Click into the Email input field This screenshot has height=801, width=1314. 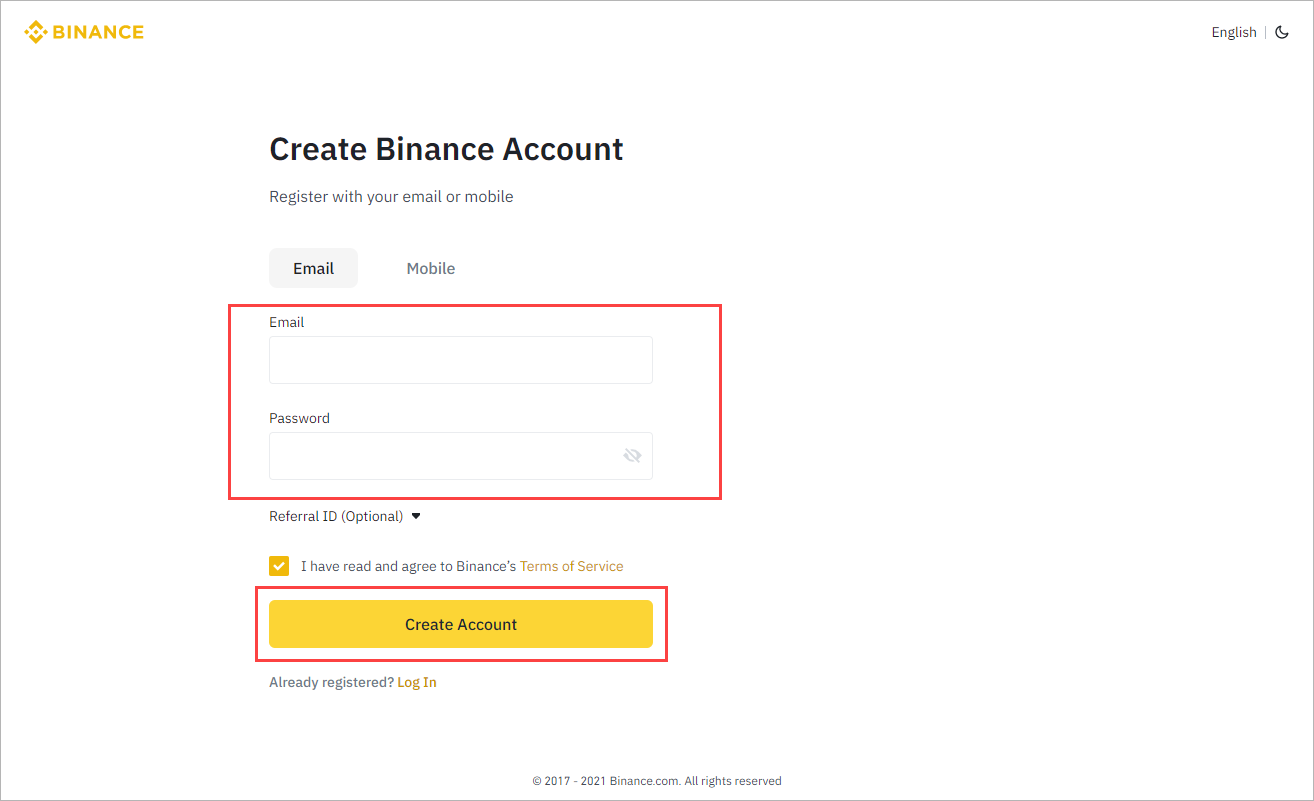point(460,360)
